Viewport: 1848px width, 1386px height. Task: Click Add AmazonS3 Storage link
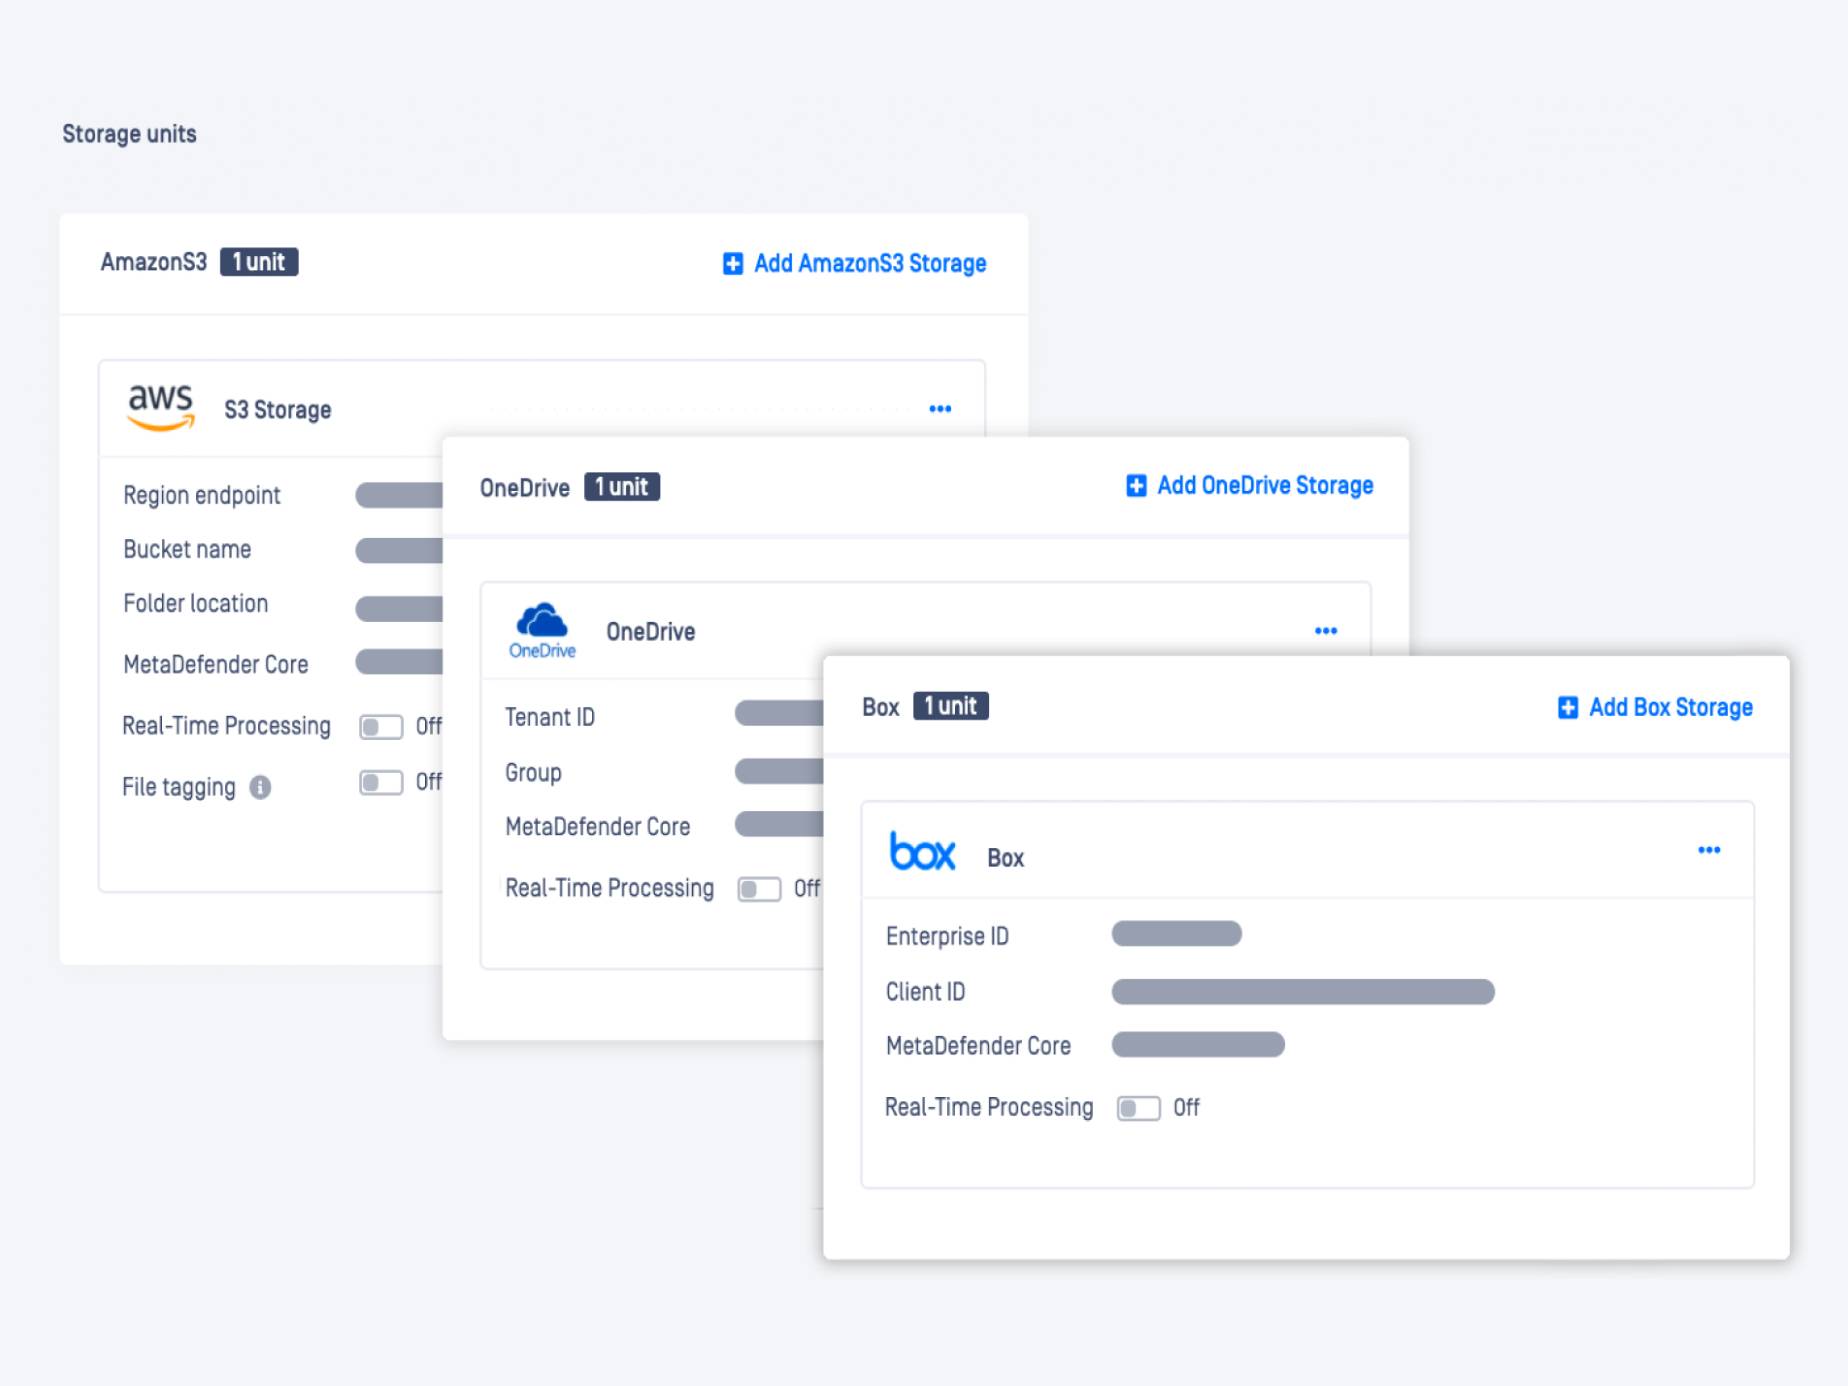tap(869, 263)
